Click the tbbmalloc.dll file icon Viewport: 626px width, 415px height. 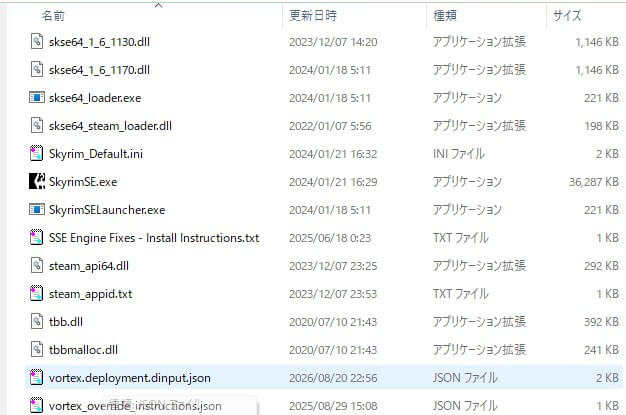(x=37, y=349)
